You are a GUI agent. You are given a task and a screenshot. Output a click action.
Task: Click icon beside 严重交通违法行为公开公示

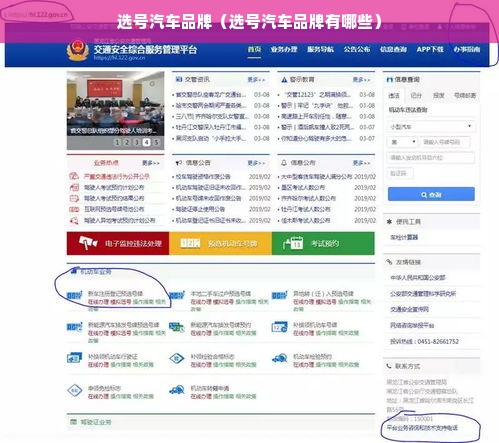click(x=74, y=176)
